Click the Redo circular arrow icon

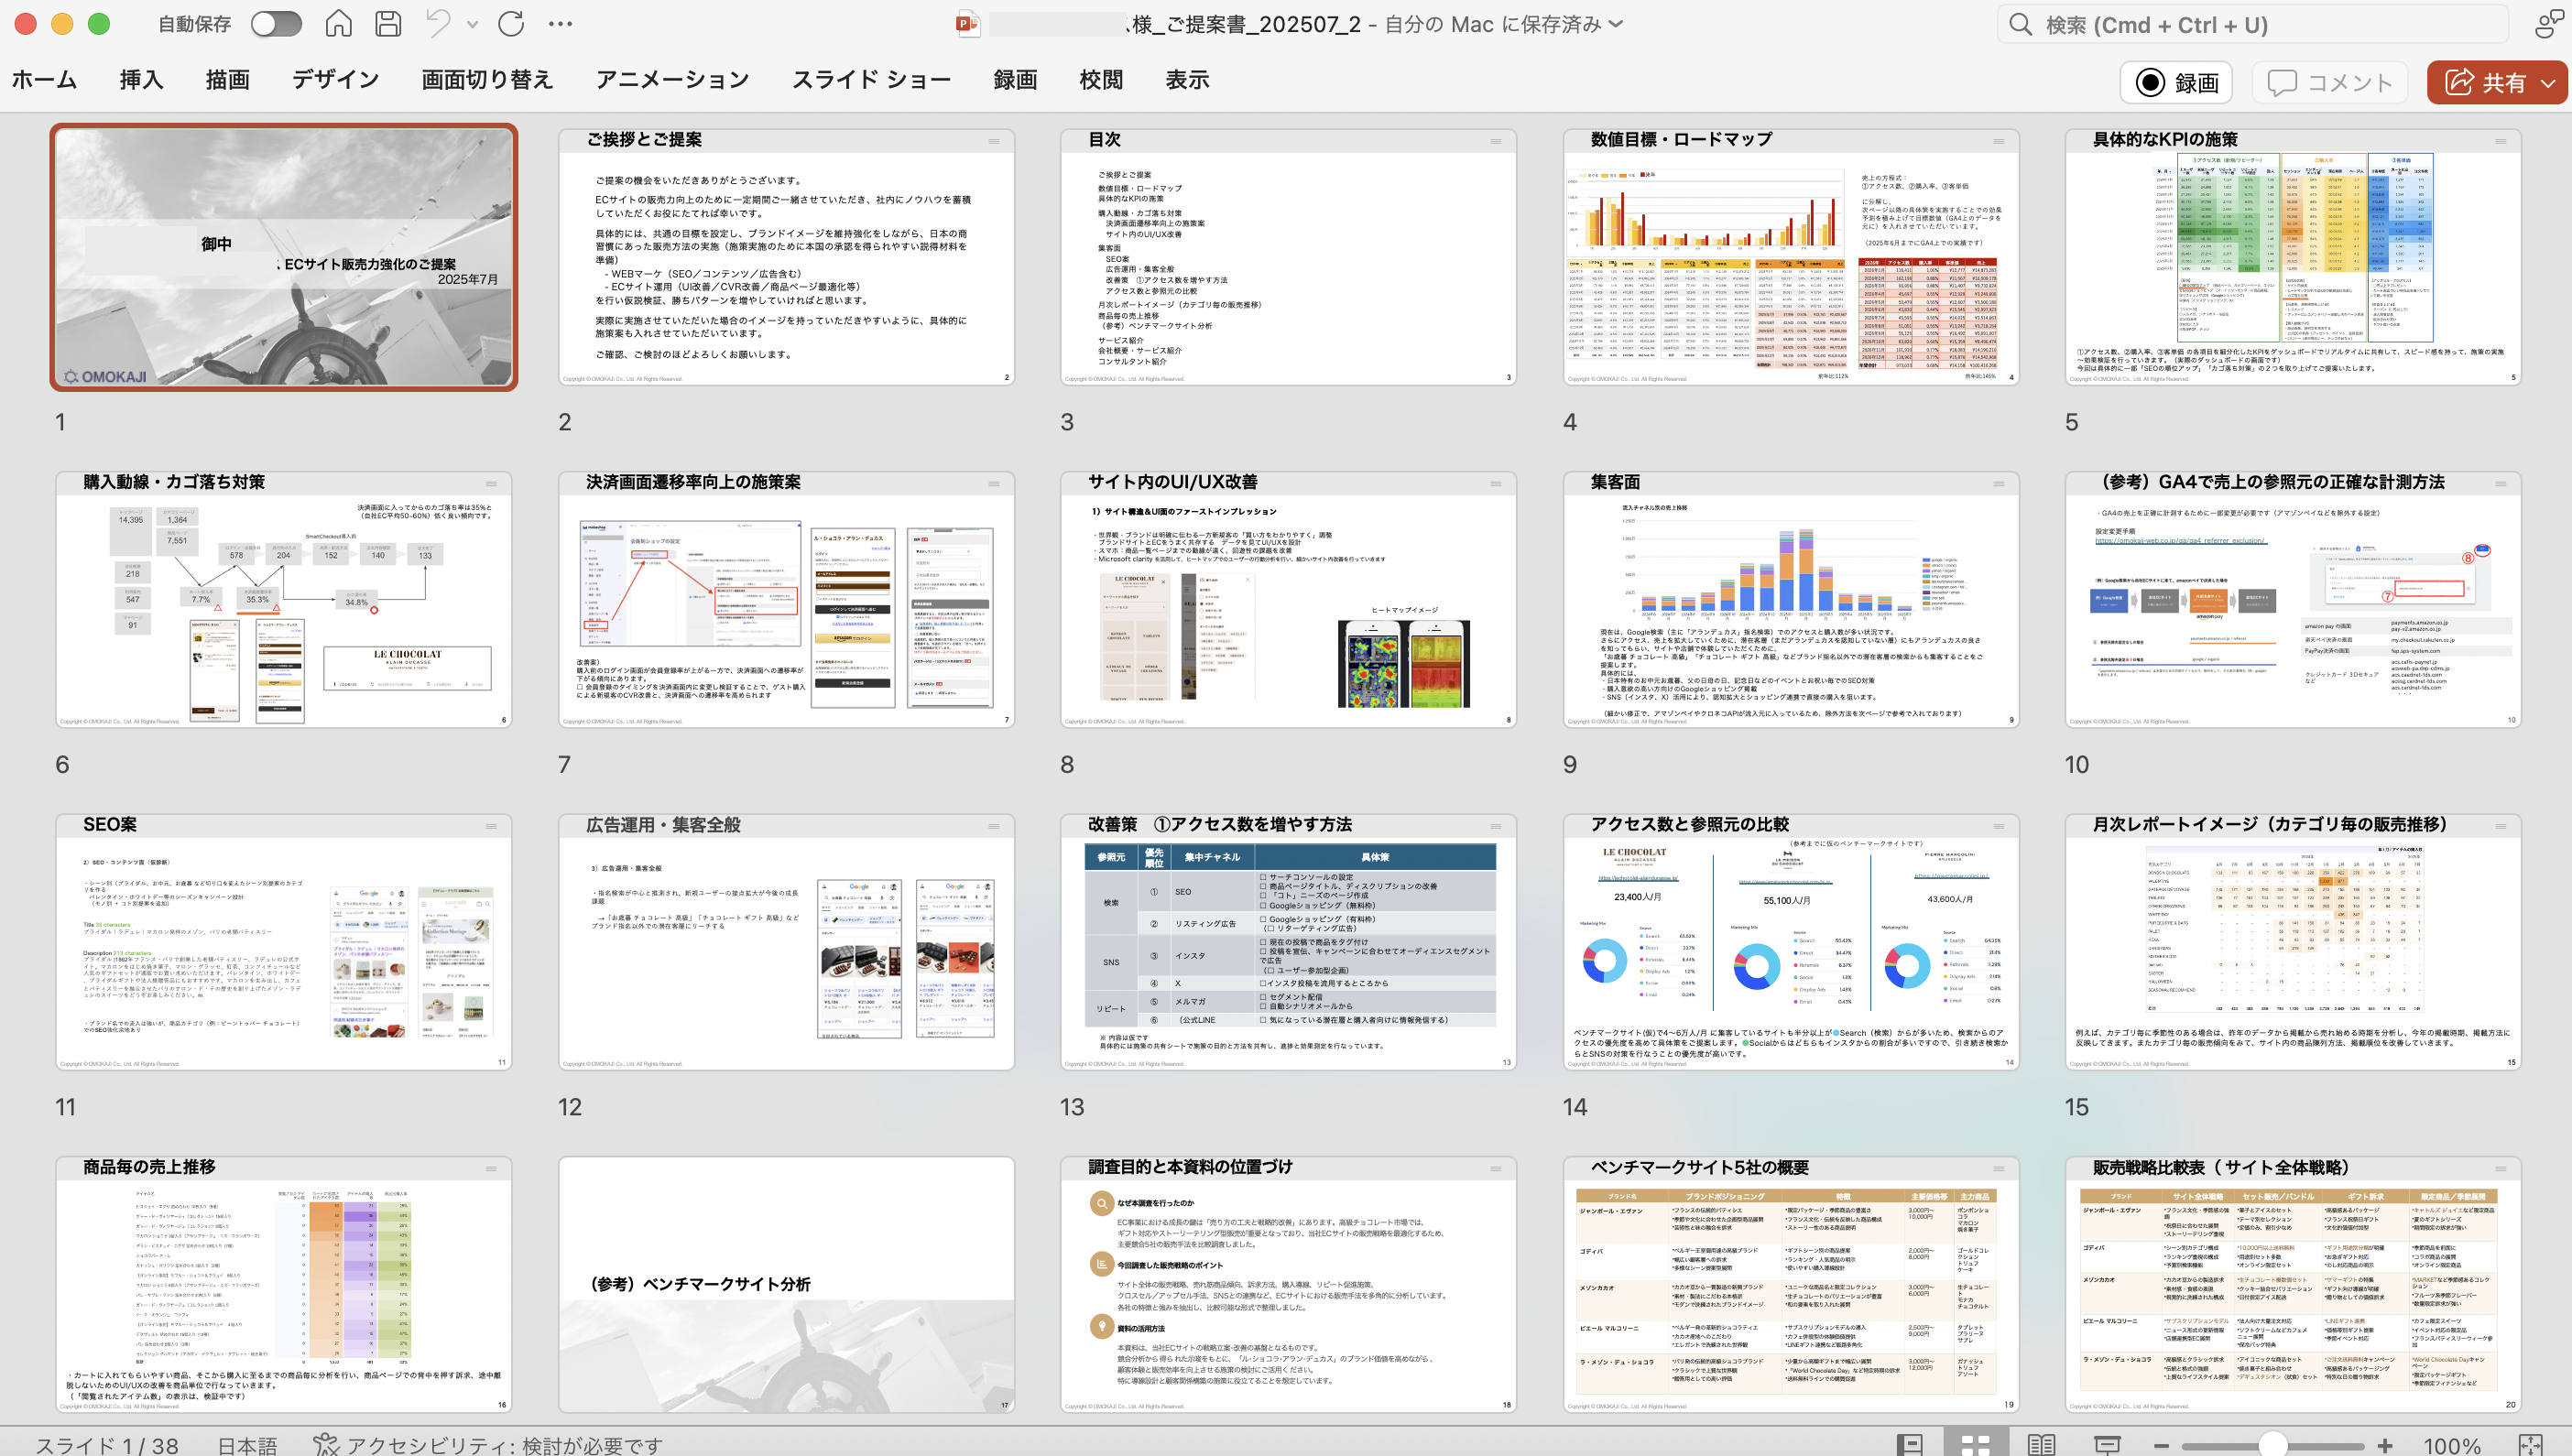coord(511,24)
